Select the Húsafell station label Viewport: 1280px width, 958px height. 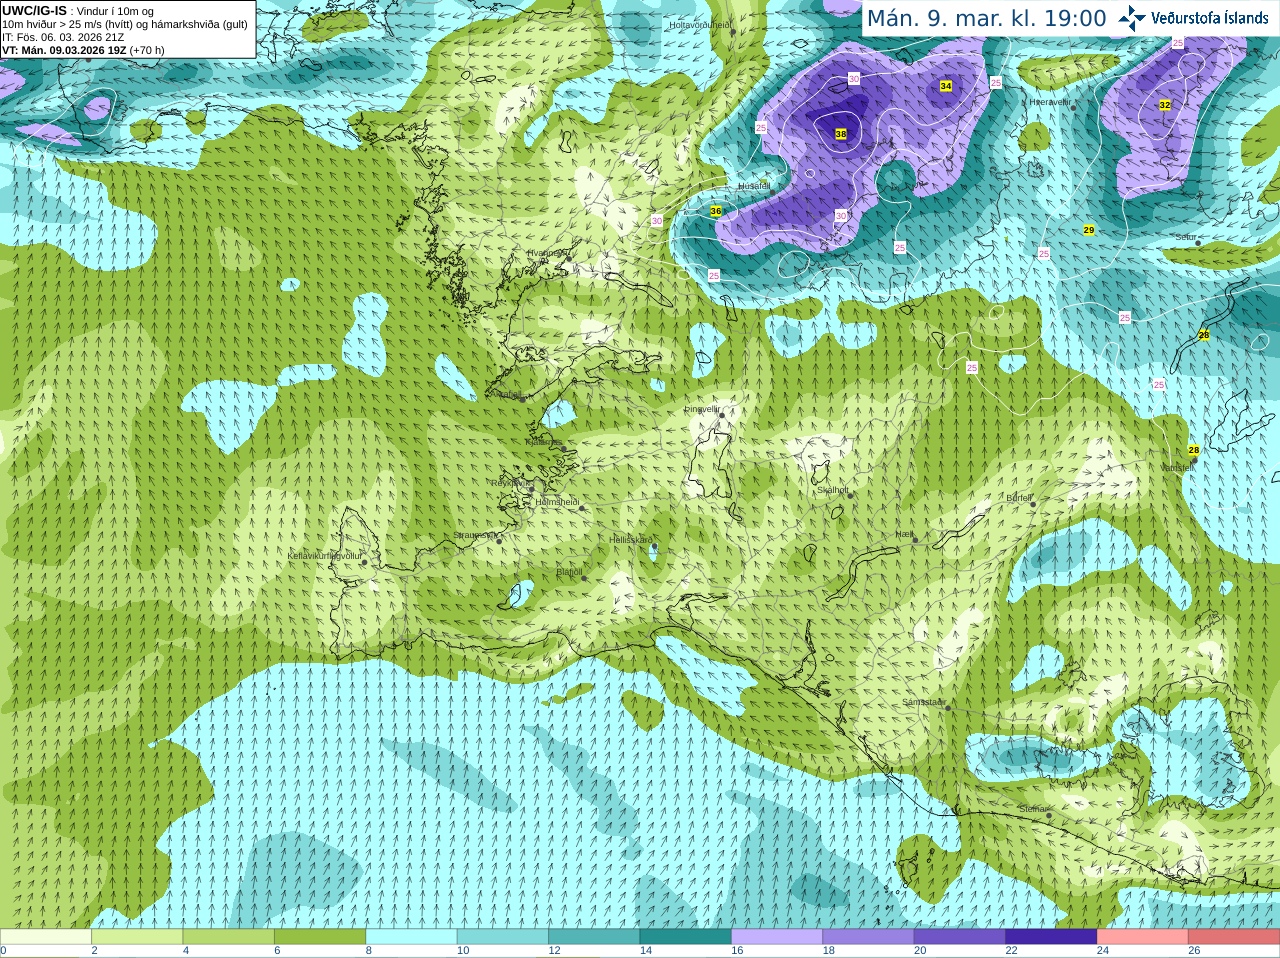[754, 186]
